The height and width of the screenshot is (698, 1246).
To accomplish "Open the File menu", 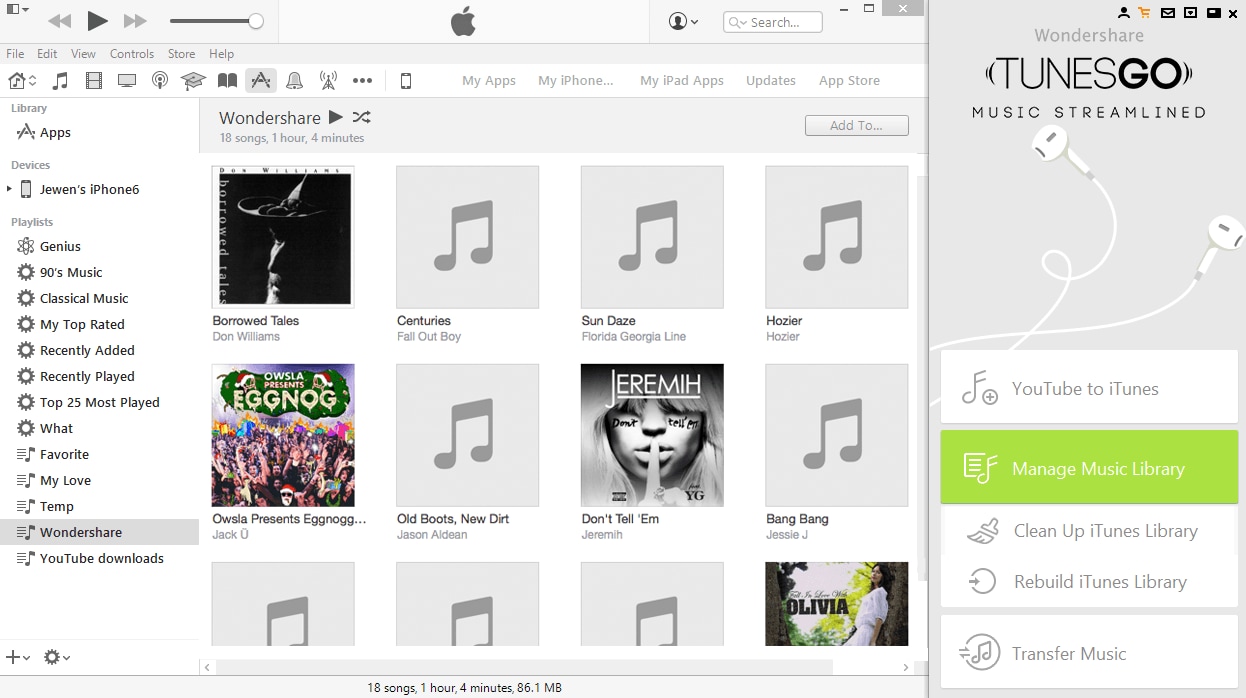I will [x=15, y=53].
